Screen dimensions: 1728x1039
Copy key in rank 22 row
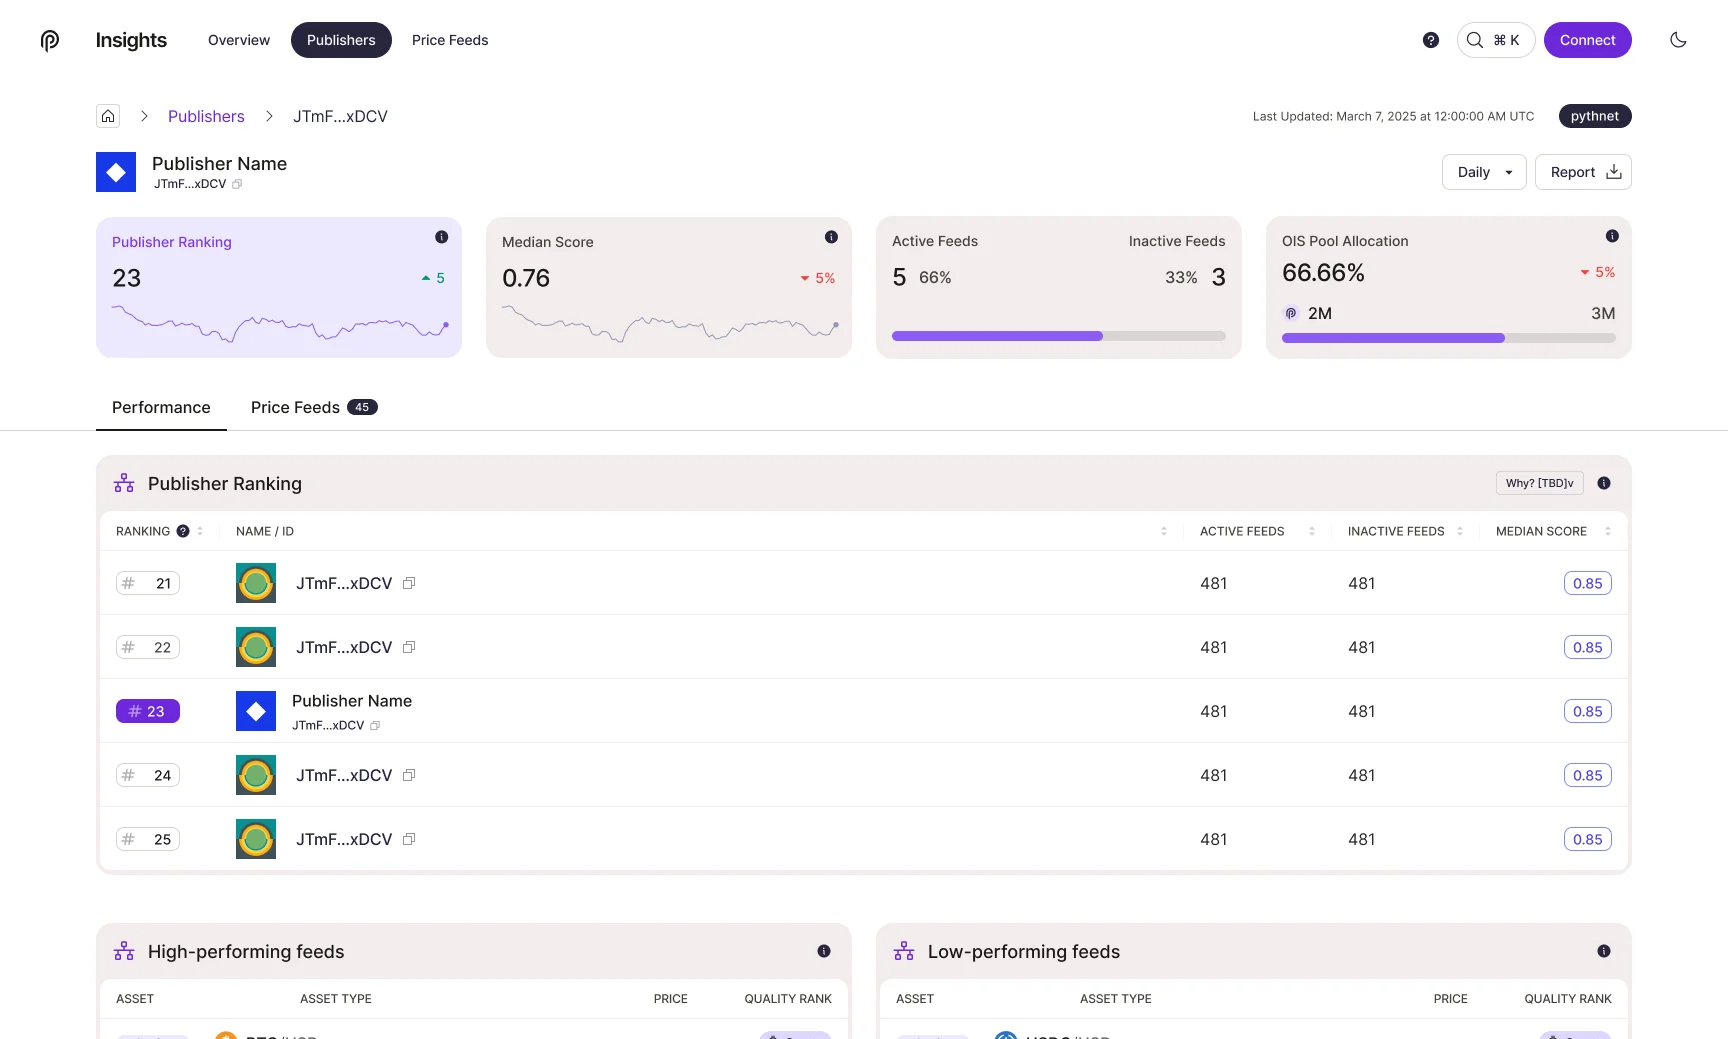point(409,647)
